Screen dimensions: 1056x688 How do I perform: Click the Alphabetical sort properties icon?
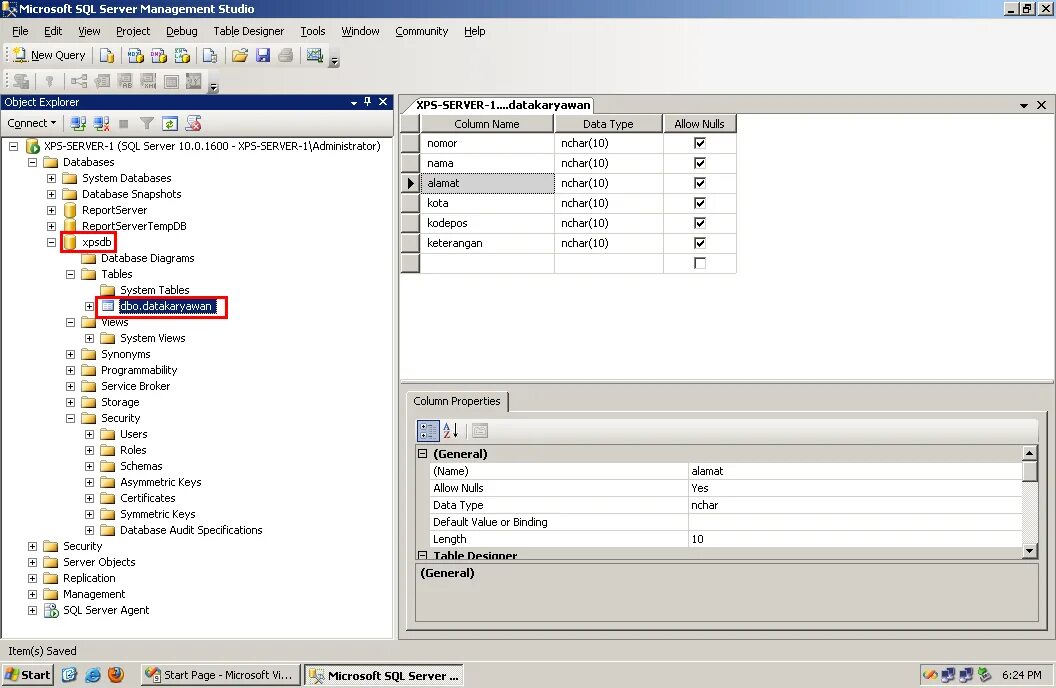pos(451,431)
